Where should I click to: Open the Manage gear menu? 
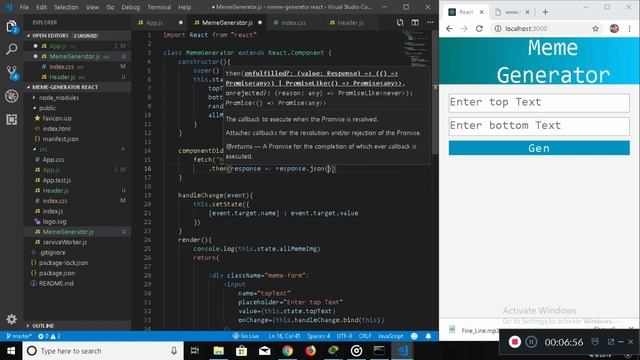[x=11, y=319]
